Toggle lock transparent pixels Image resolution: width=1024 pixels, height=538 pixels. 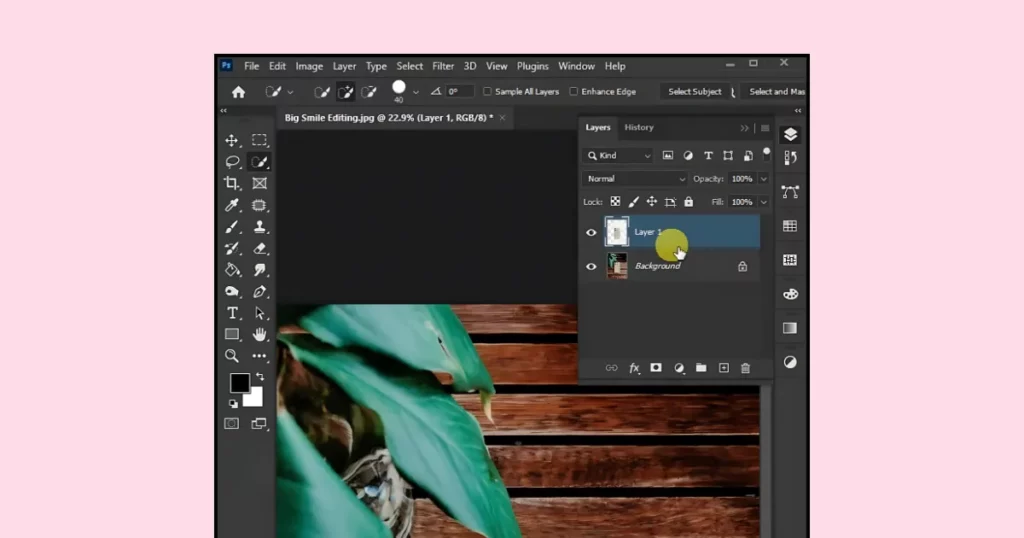click(615, 202)
